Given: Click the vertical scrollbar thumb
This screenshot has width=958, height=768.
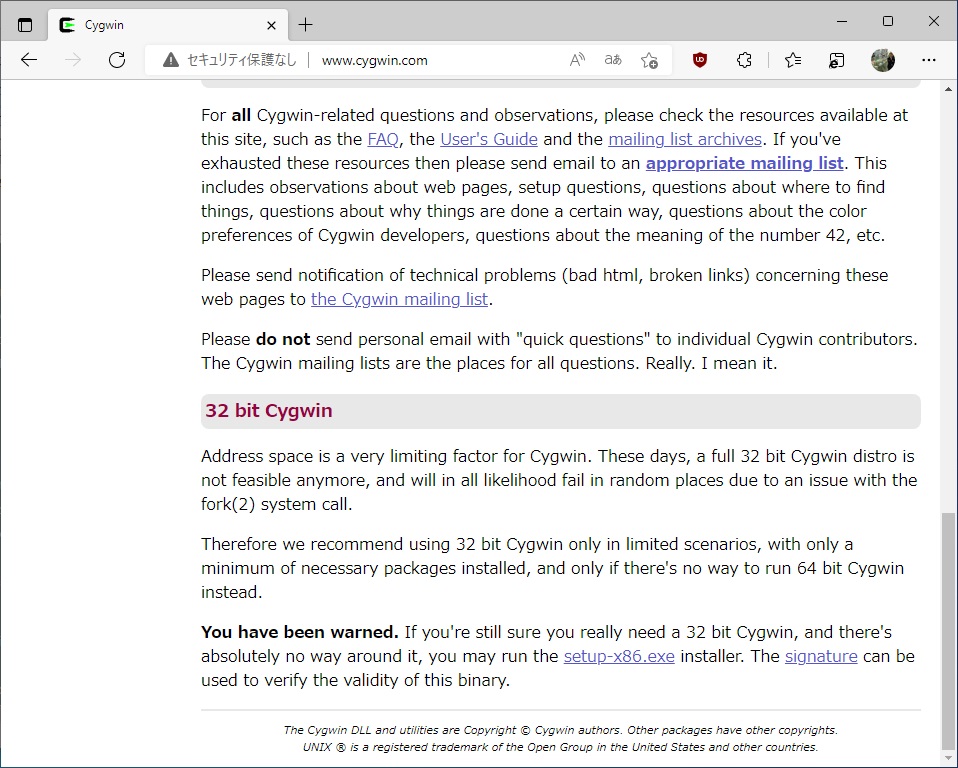Looking at the screenshot, I should pyautogui.click(x=948, y=629).
